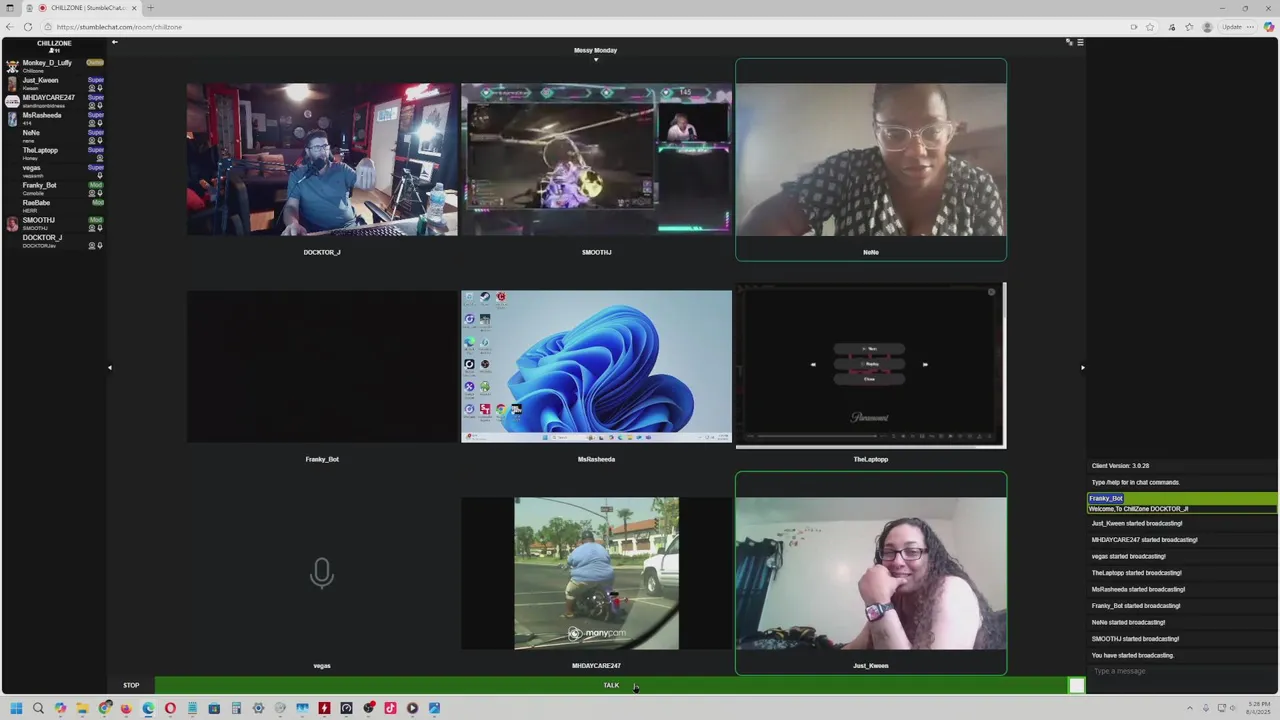Switch to the CHILLZONE browser tab
The image size is (1280, 720).
82,8
